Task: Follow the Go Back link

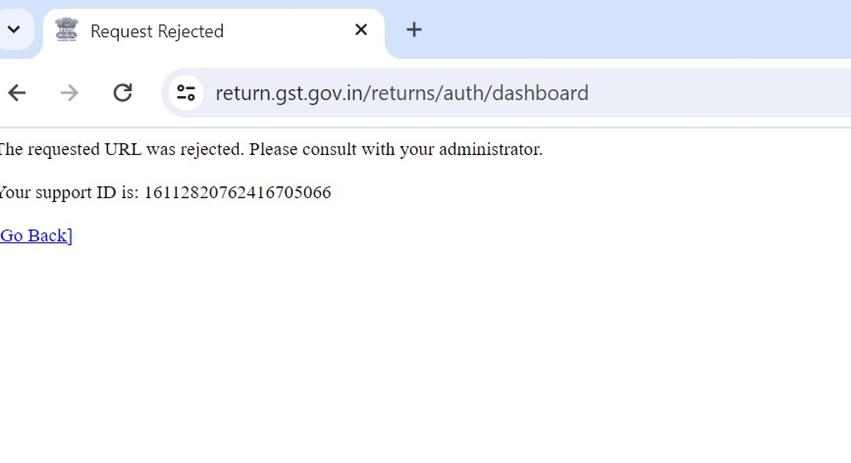Action: coord(36,235)
